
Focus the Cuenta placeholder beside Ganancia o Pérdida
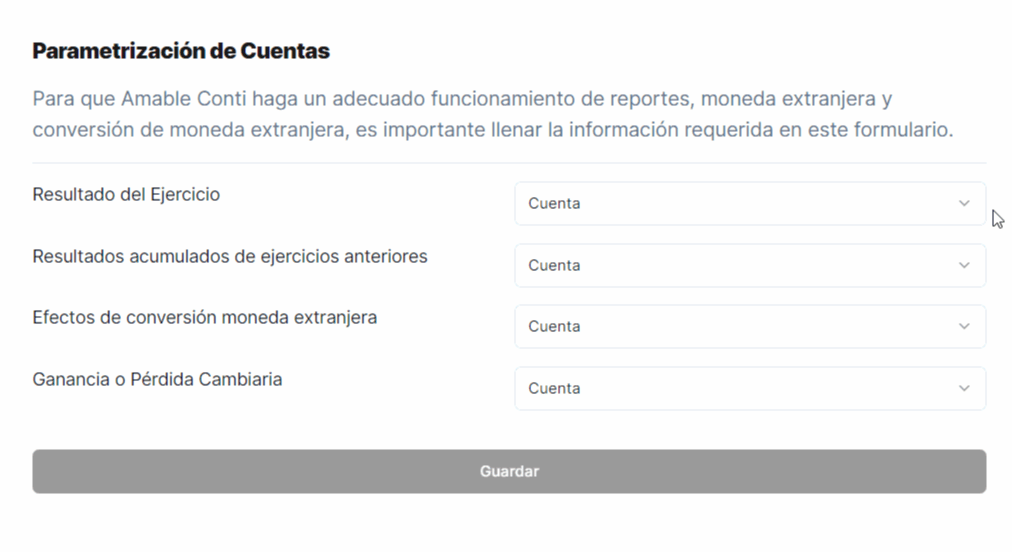click(554, 388)
